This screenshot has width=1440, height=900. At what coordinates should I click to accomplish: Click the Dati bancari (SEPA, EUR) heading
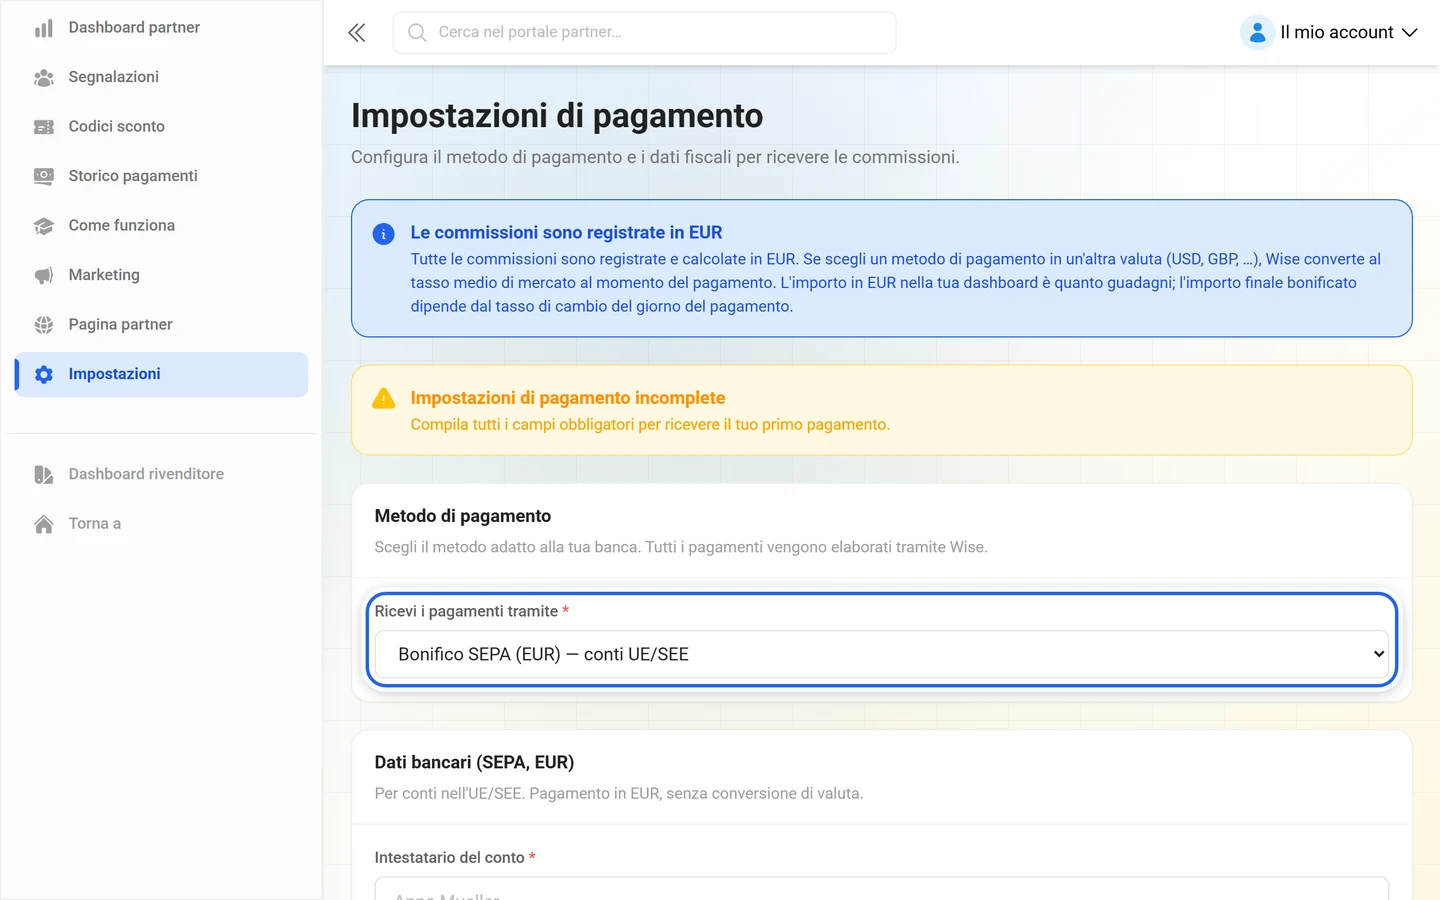[474, 763]
